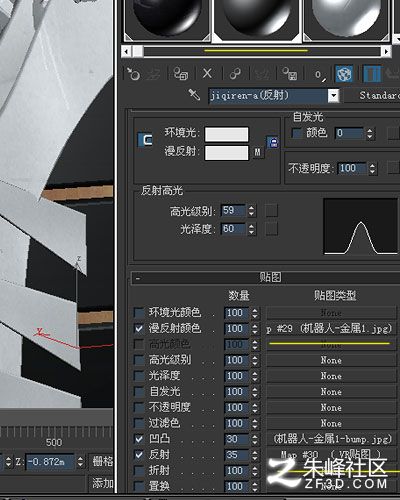Click Put Material to Scene icon
The width and height of the screenshot is (400, 500).
pyautogui.click(x=153, y=74)
